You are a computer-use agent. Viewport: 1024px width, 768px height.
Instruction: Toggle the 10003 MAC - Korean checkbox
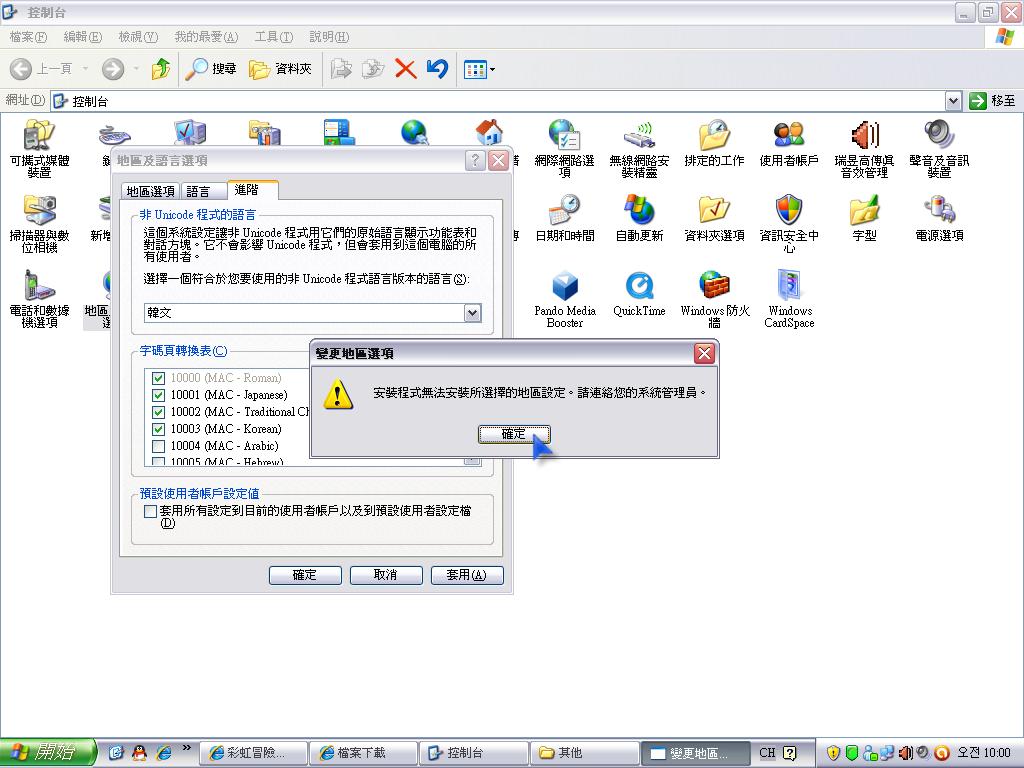coord(158,429)
